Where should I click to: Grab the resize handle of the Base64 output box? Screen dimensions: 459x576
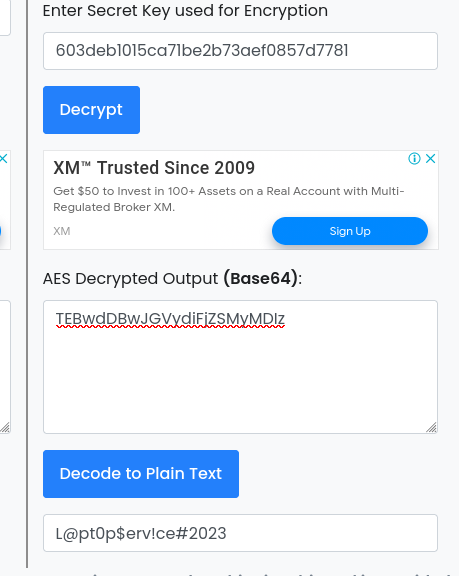click(x=431, y=428)
